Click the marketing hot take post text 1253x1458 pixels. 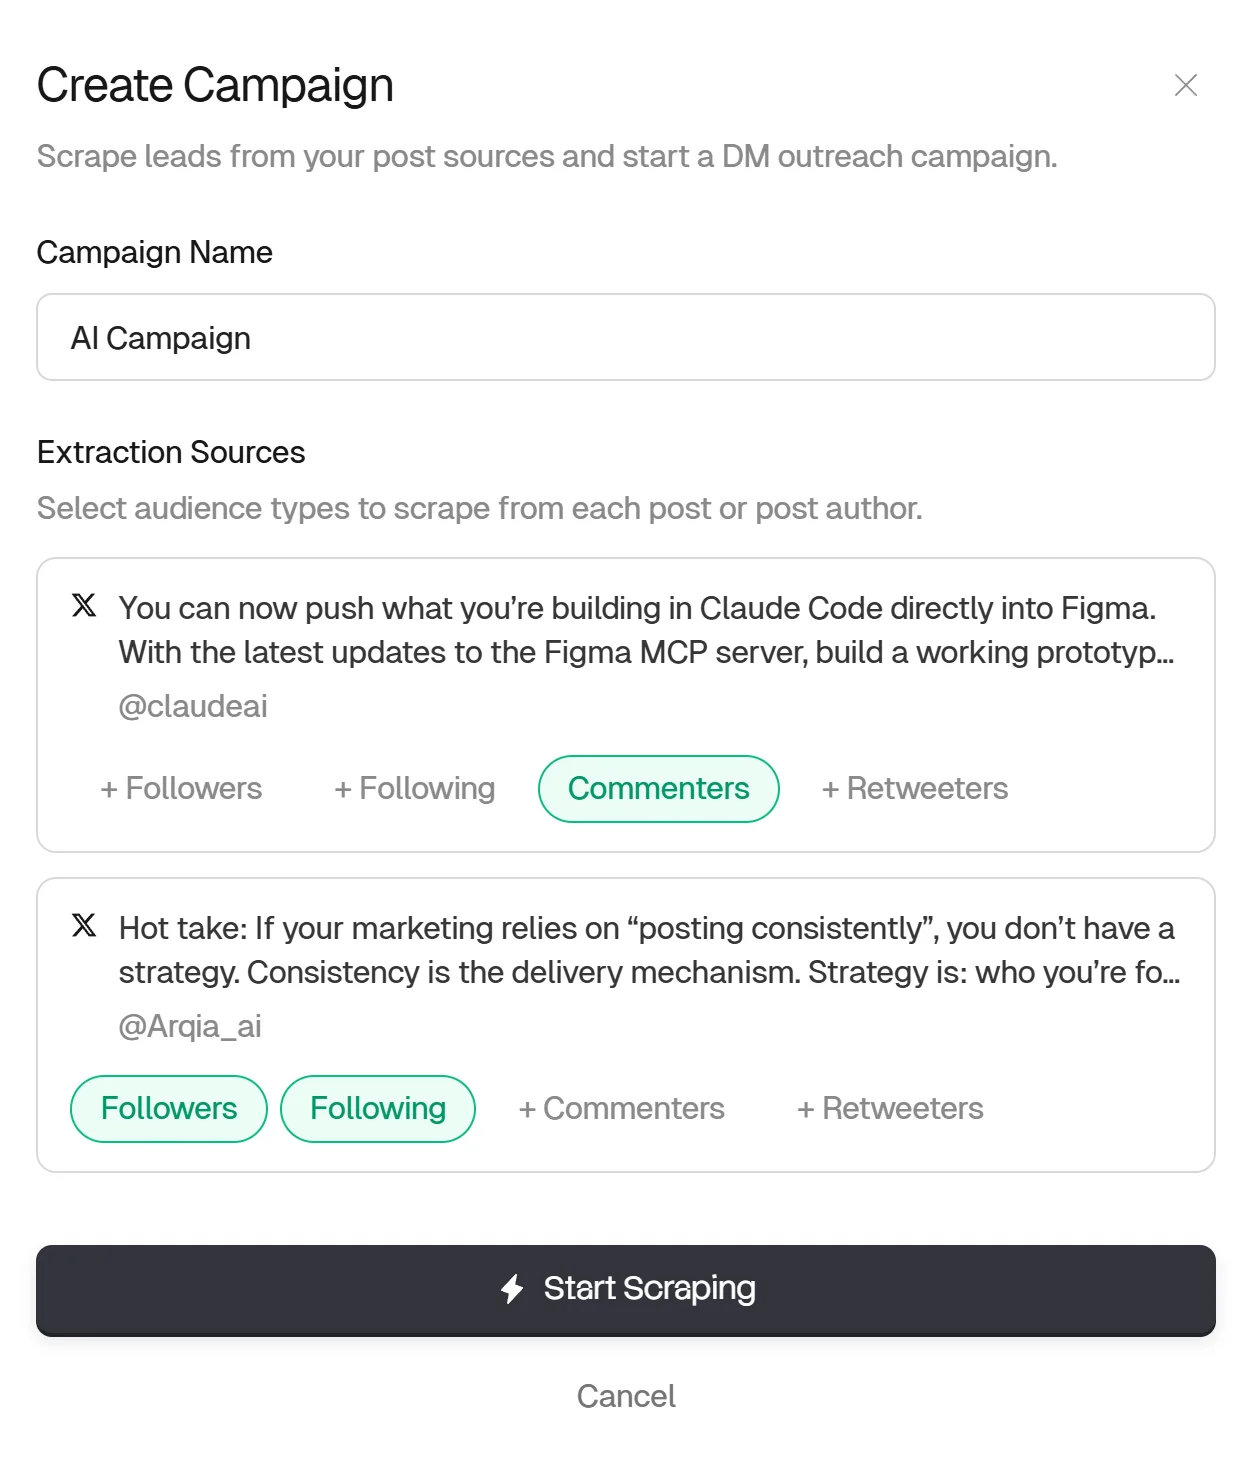(x=648, y=949)
